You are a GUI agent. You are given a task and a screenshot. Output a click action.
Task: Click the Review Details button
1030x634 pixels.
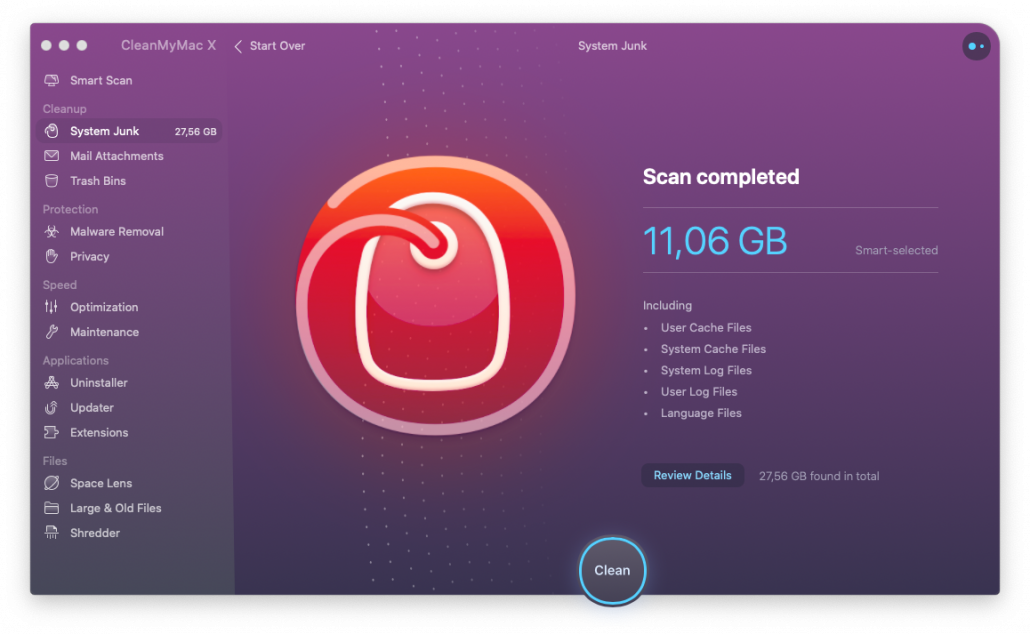692,476
